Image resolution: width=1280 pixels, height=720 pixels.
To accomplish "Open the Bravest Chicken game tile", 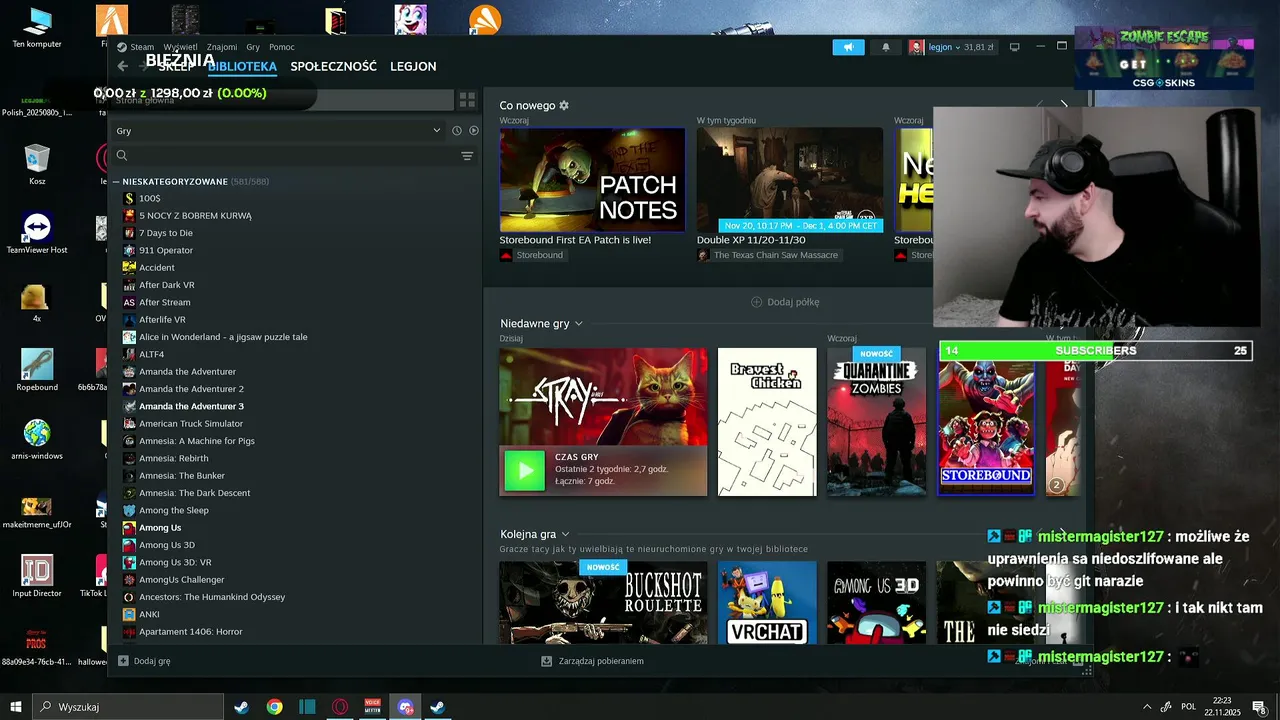I will (x=767, y=422).
